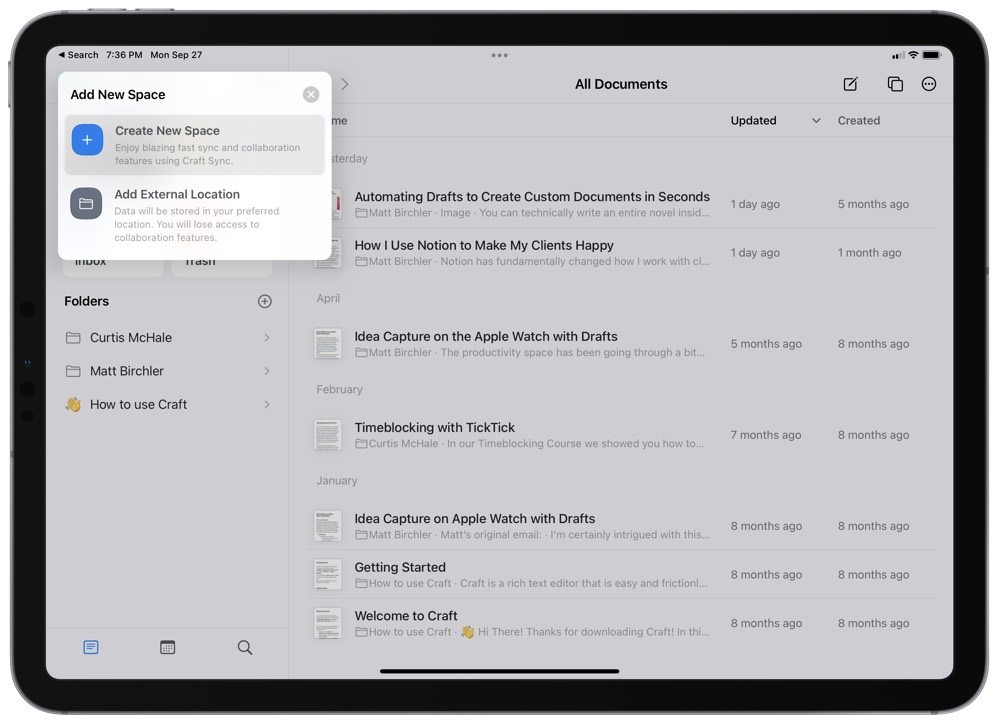Click the blue plus Create New Space icon
This screenshot has width=1000, height=725.
[87, 140]
